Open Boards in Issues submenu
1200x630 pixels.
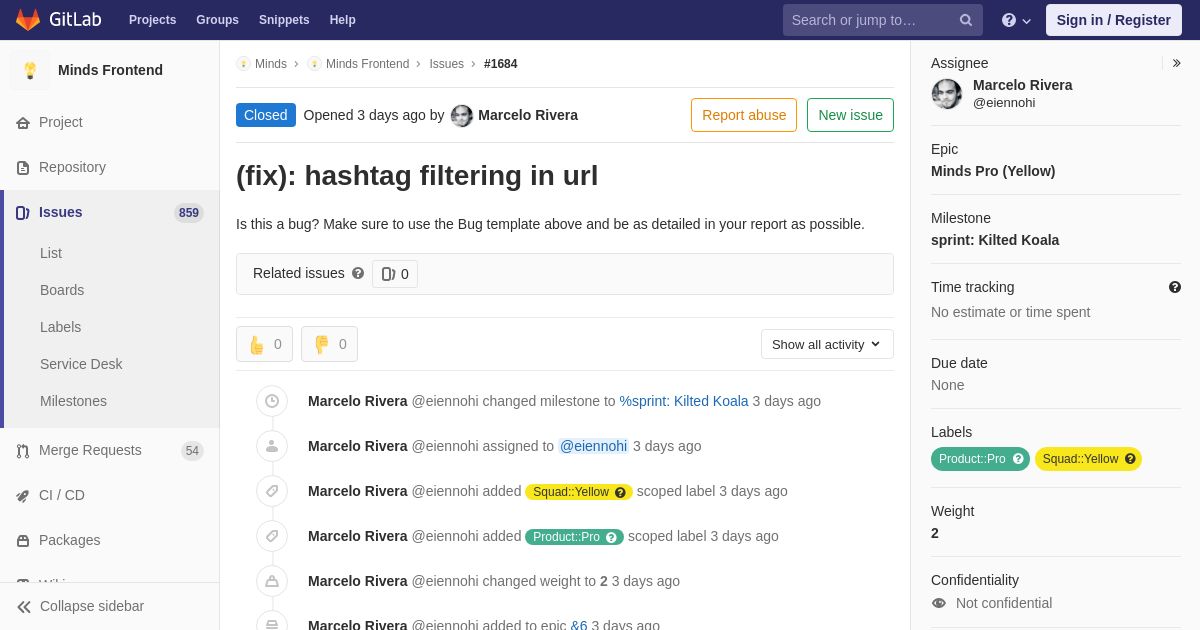pyautogui.click(x=62, y=290)
